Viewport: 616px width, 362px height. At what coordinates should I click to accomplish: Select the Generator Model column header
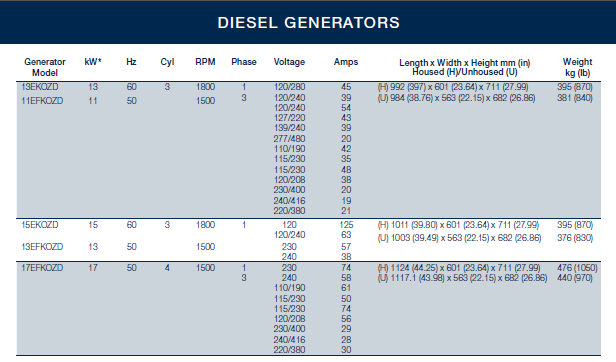(45, 67)
